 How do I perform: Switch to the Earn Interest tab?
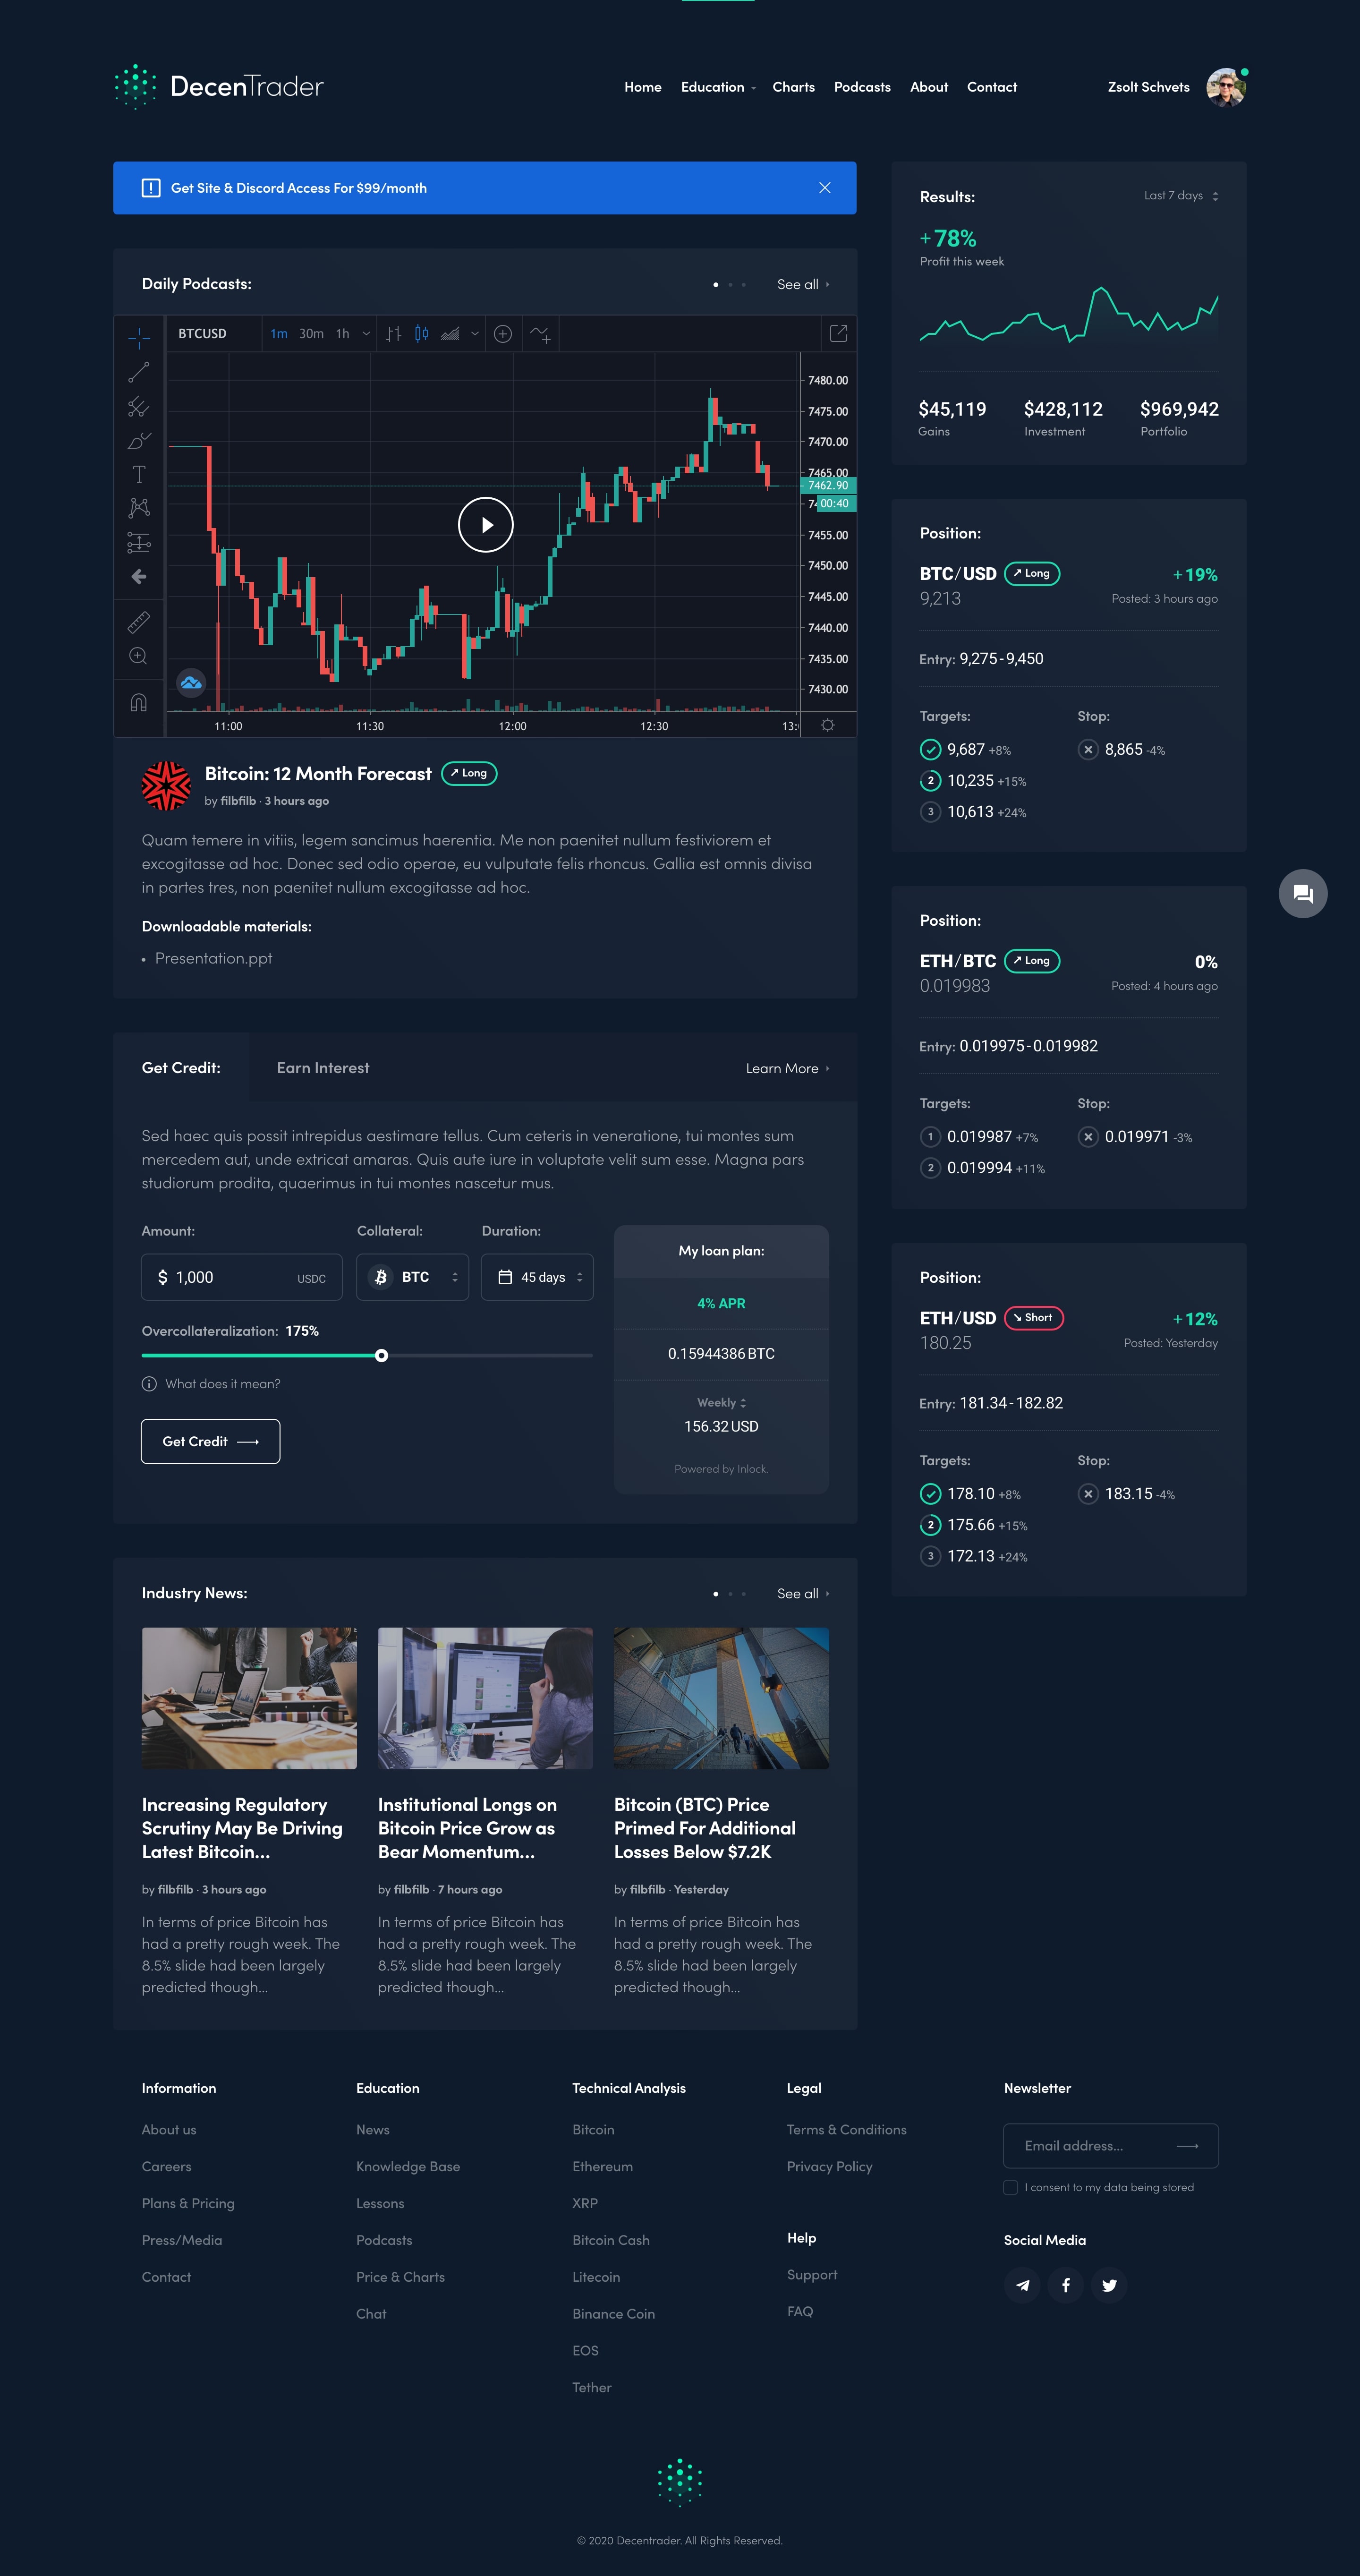click(322, 1068)
